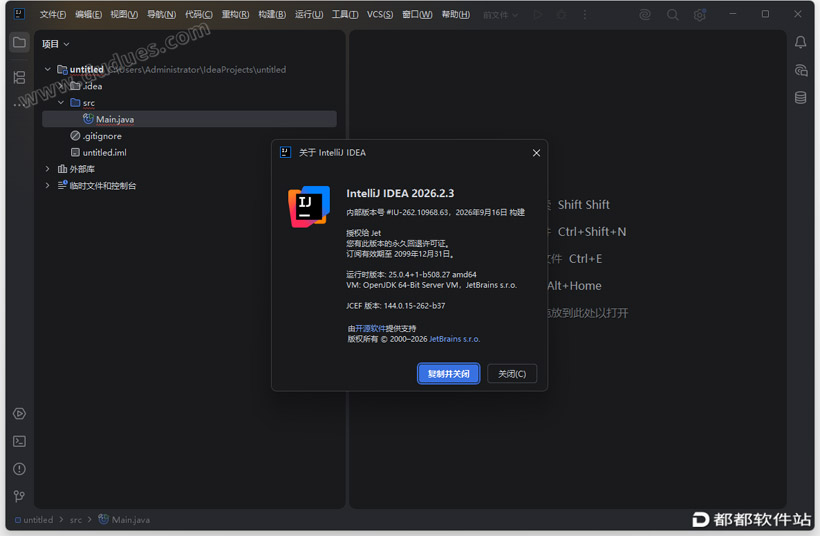The height and width of the screenshot is (536, 820).
Task: Click Main.java in the navigation breadcrumb
Action: (x=124, y=520)
